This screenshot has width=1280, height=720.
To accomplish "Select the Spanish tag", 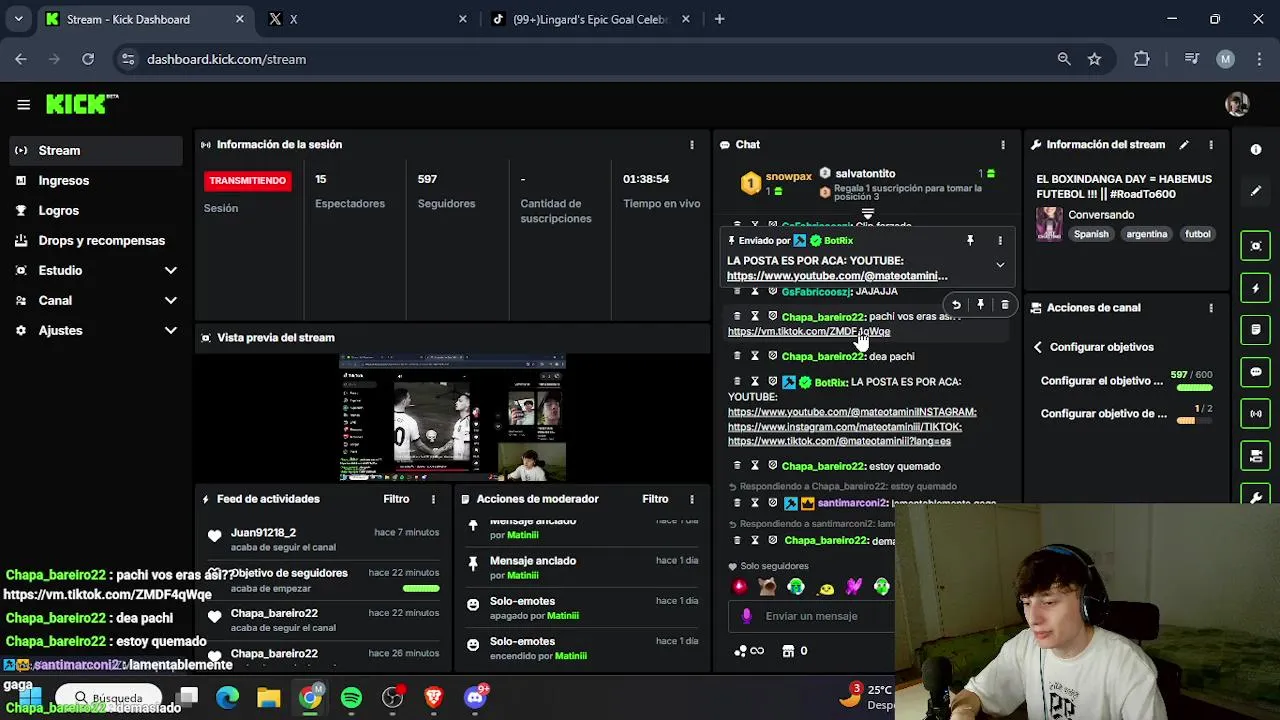I will (x=1091, y=234).
